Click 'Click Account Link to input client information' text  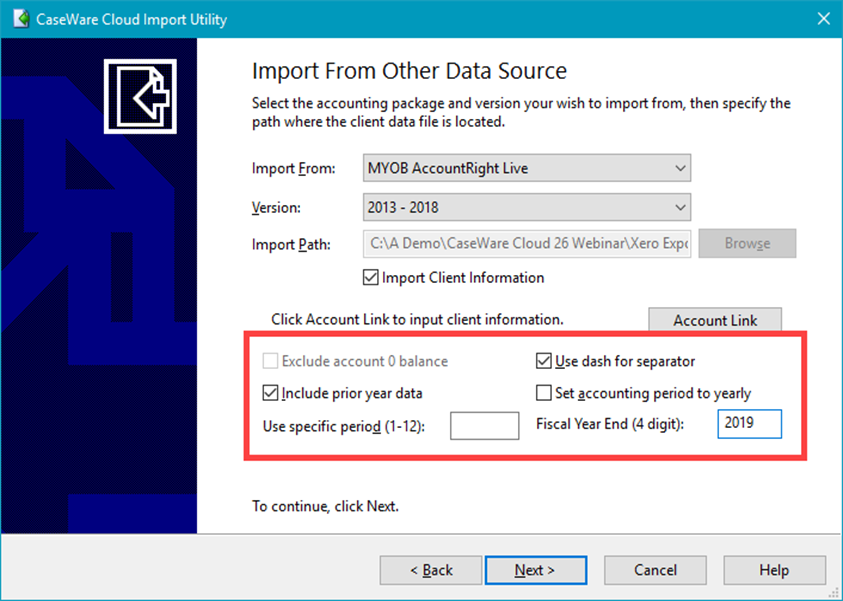(x=417, y=320)
